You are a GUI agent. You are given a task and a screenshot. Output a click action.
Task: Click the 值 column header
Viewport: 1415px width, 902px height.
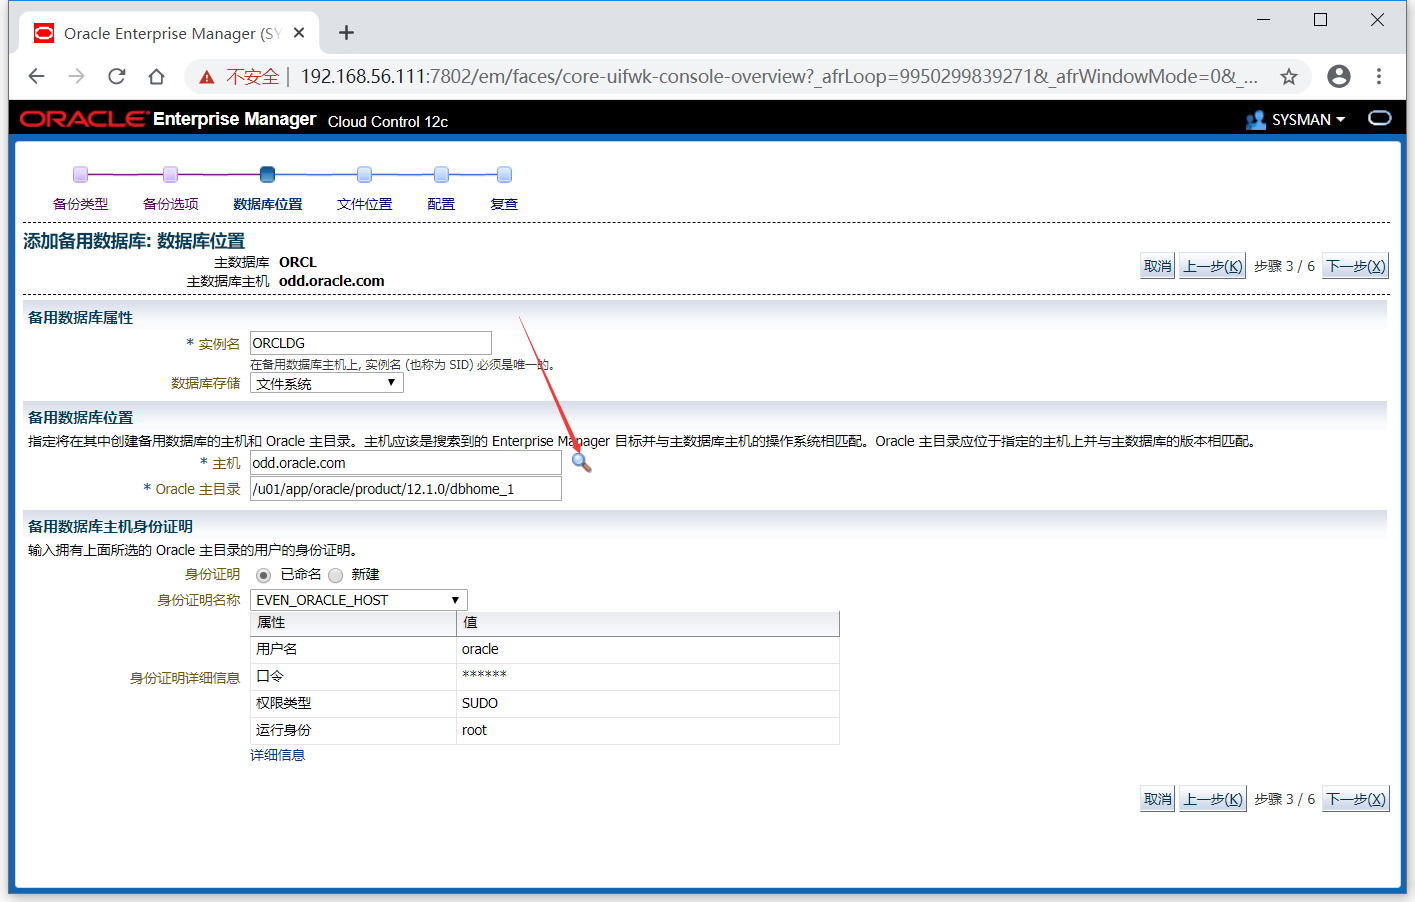(x=648, y=623)
